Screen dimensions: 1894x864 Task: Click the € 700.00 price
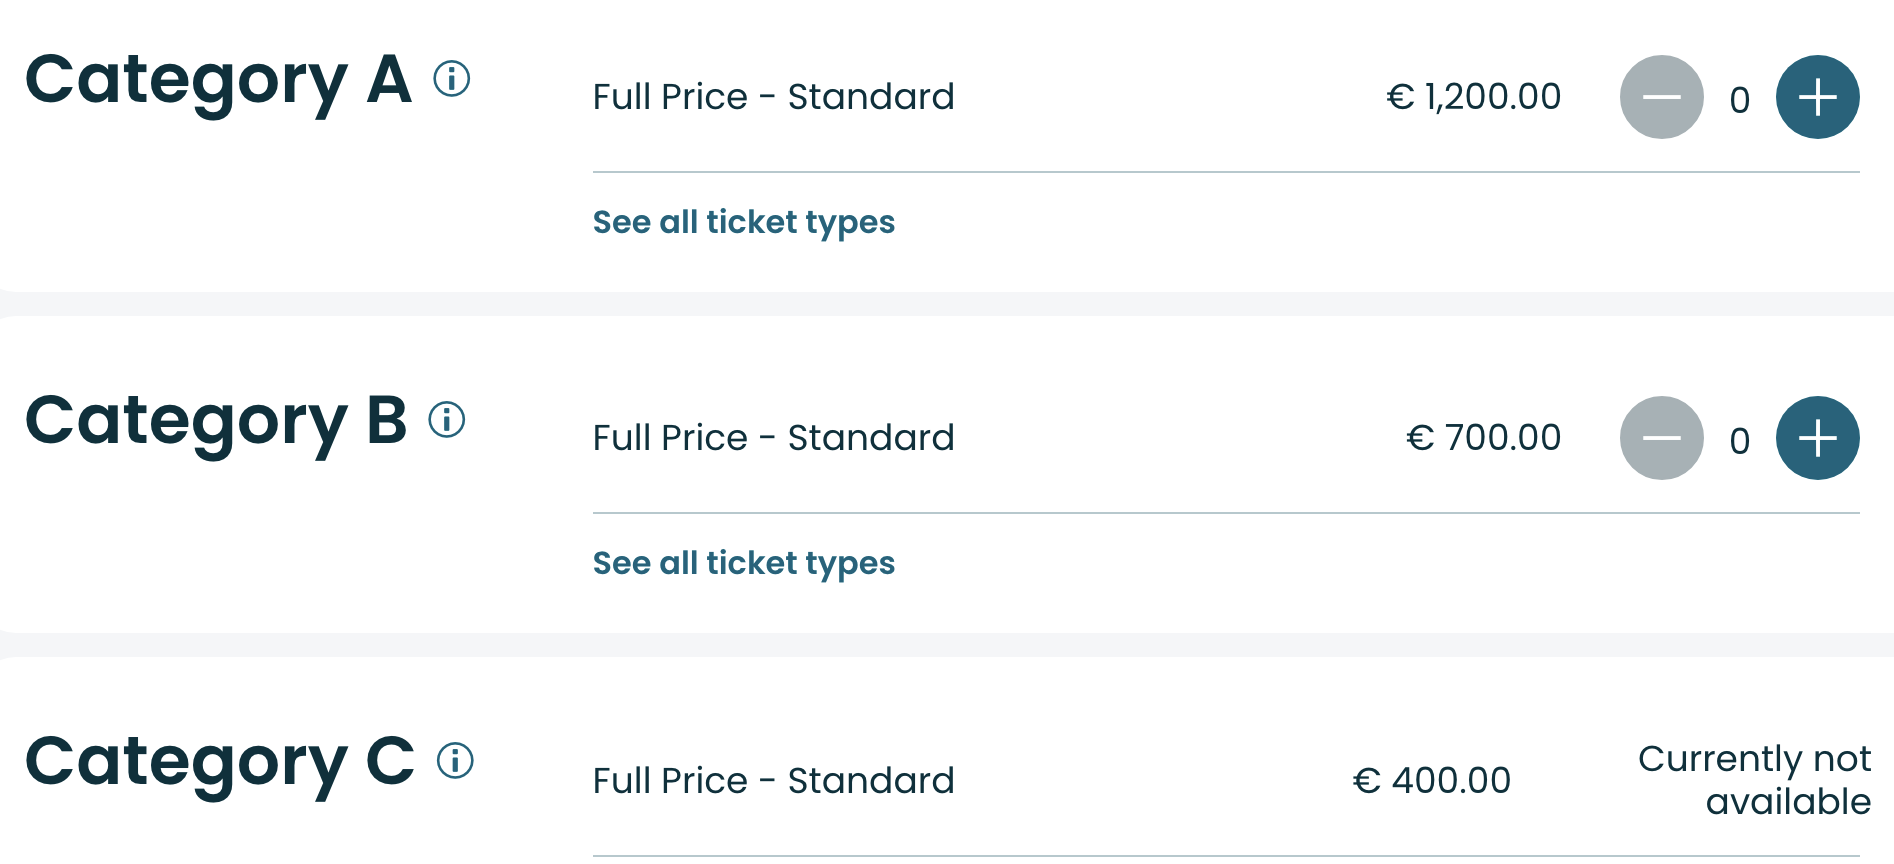point(1483,438)
